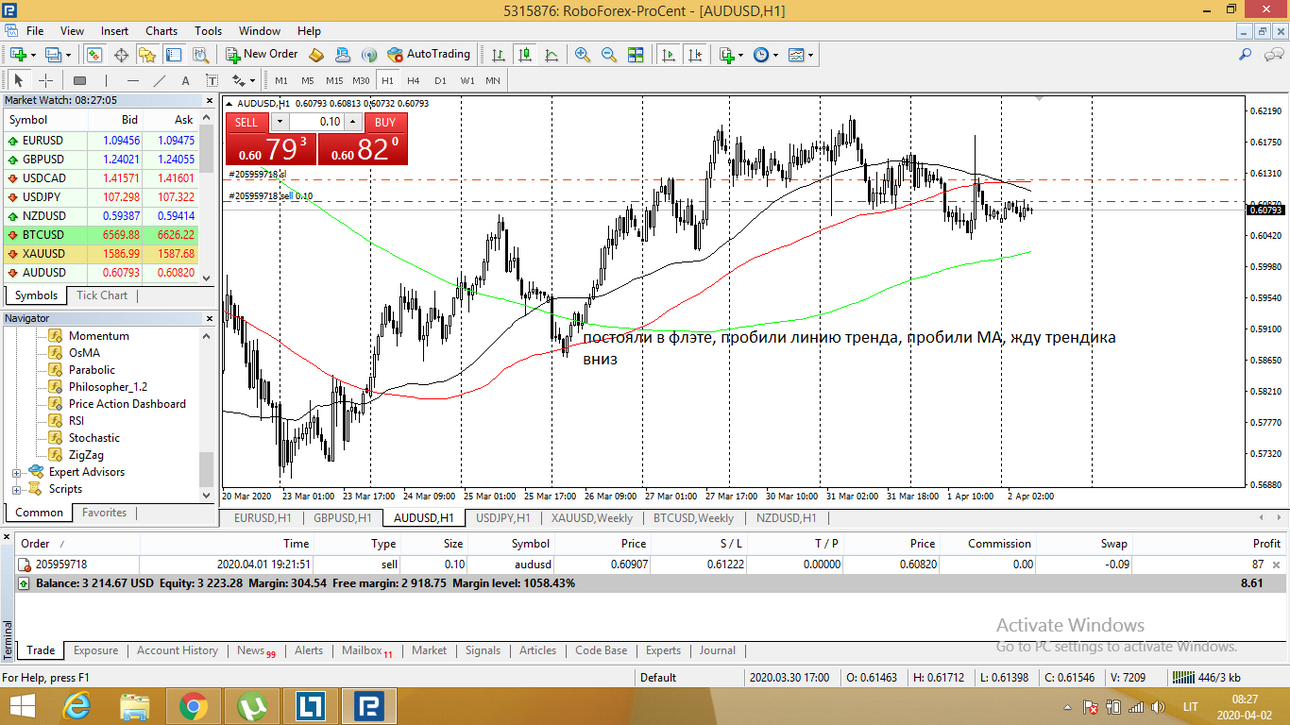Open the Profiles toolbar icon

point(53,54)
